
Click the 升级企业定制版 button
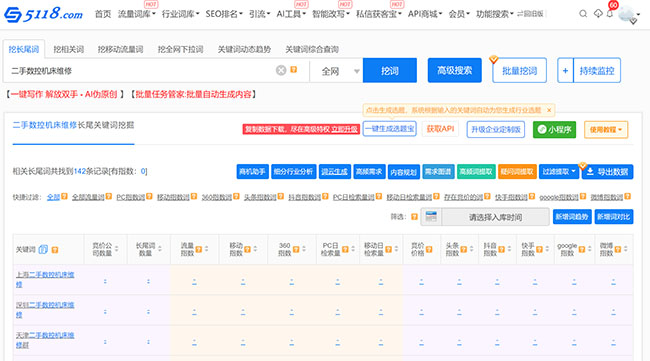pos(496,130)
